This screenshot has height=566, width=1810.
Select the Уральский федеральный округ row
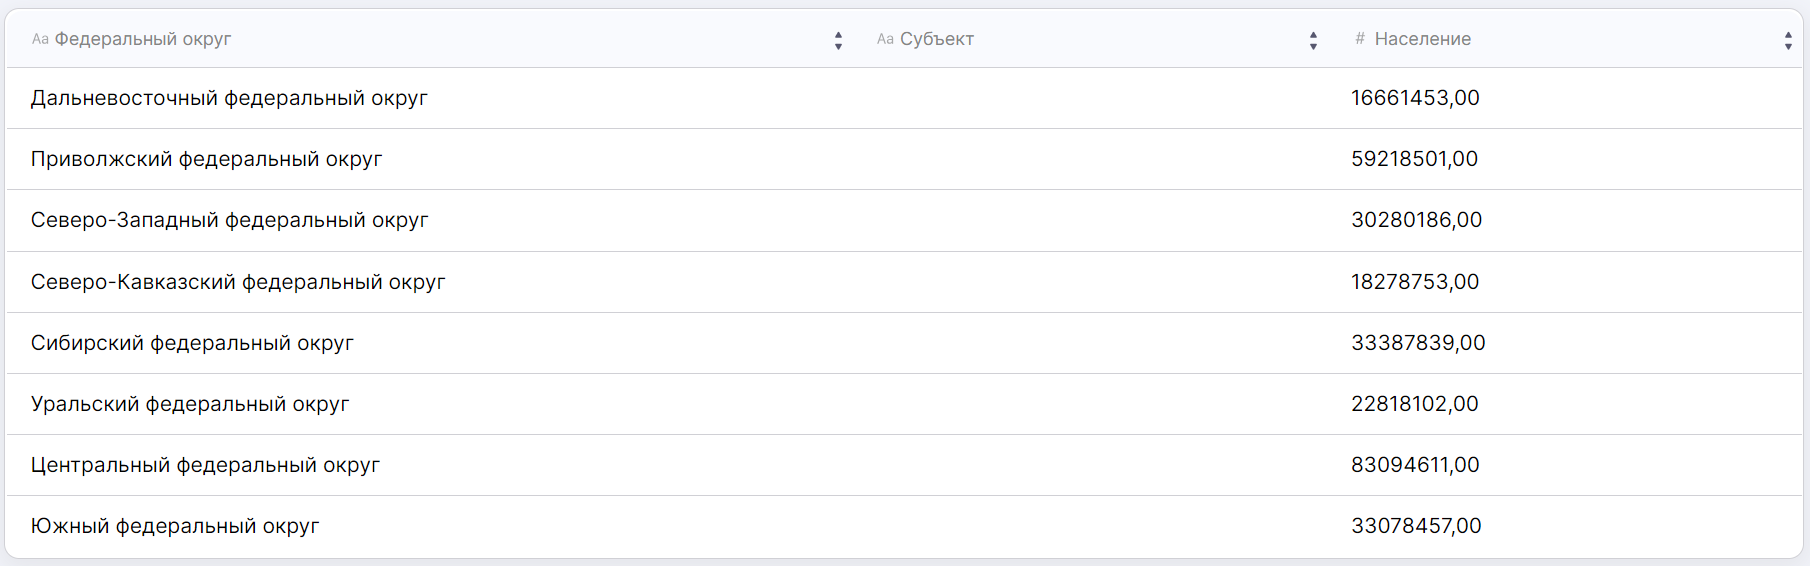pos(190,404)
